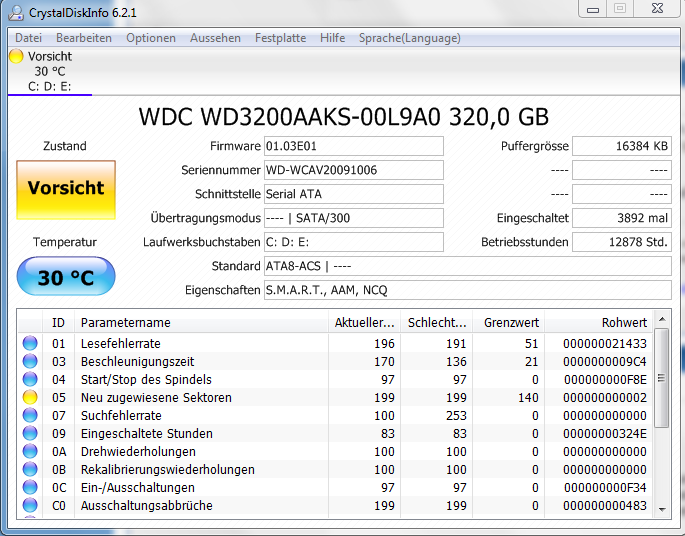The image size is (685, 536).
Task: Click raw value 000000000483
Action: [605, 505]
